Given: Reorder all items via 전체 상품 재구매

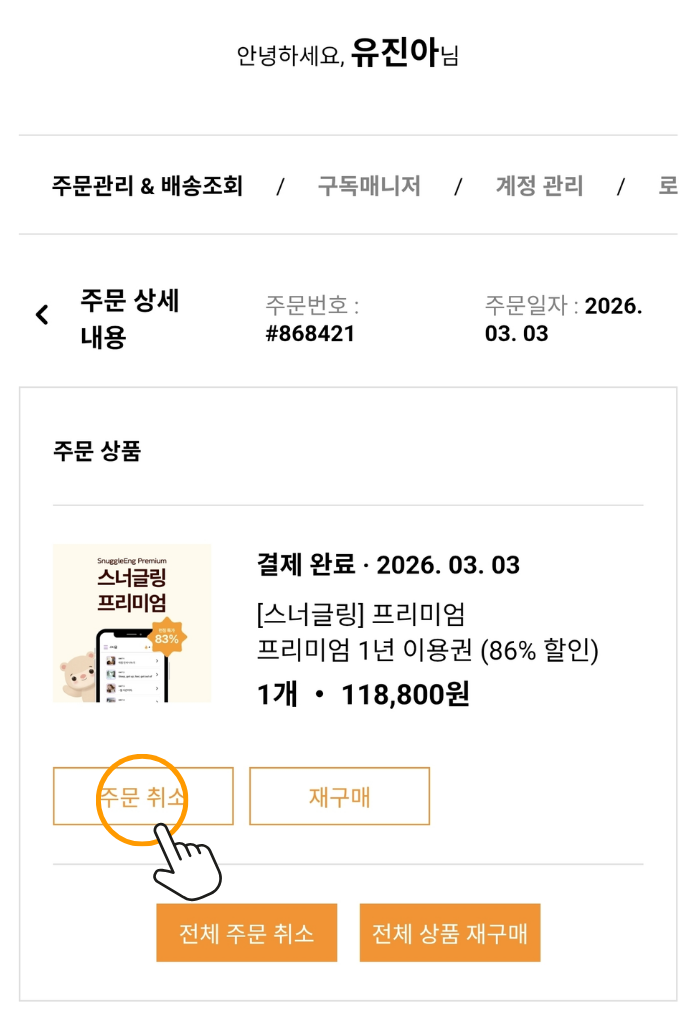Looking at the screenshot, I should pyautogui.click(x=450, y=933).
